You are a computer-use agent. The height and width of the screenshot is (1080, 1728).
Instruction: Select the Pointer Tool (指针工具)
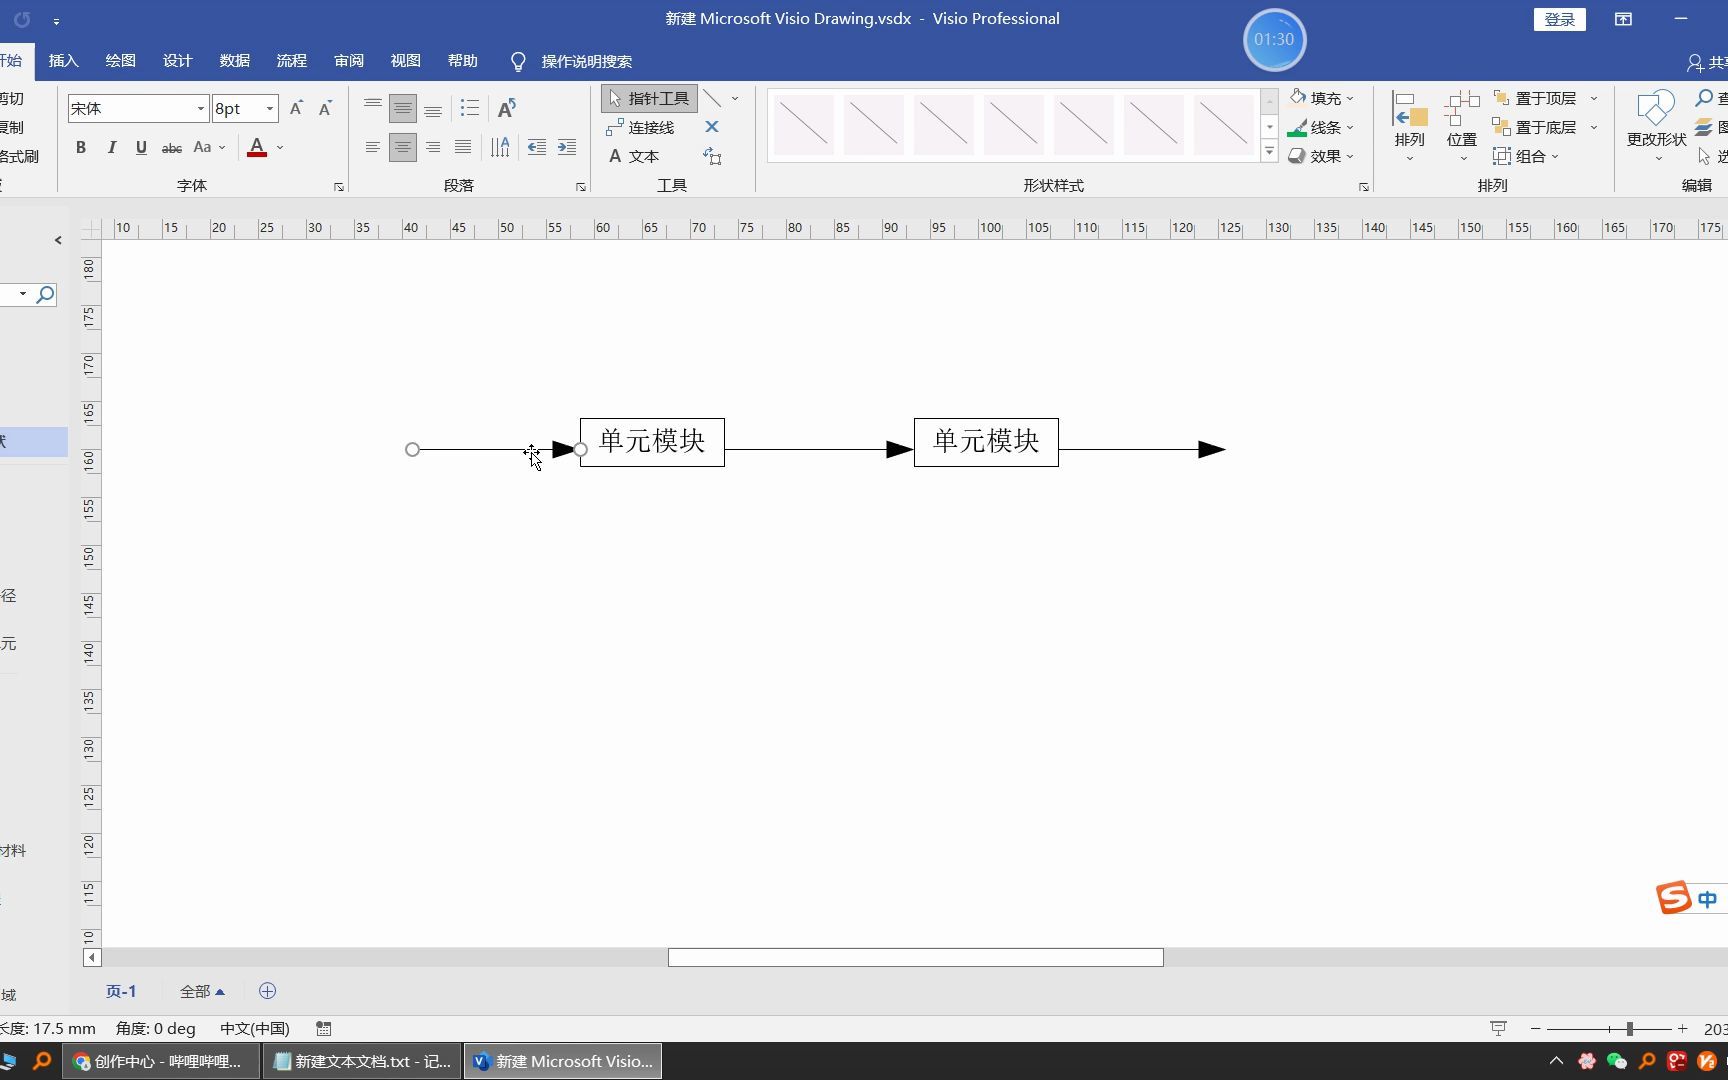coord(649,98)
